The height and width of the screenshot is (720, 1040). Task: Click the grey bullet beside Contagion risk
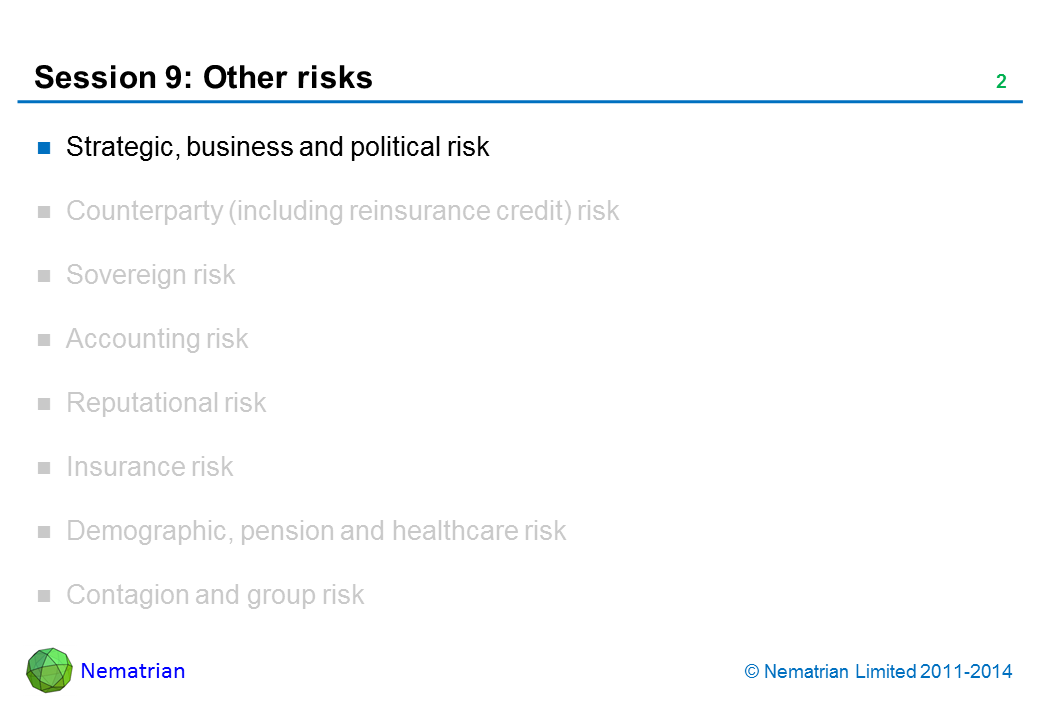(44, 596)
